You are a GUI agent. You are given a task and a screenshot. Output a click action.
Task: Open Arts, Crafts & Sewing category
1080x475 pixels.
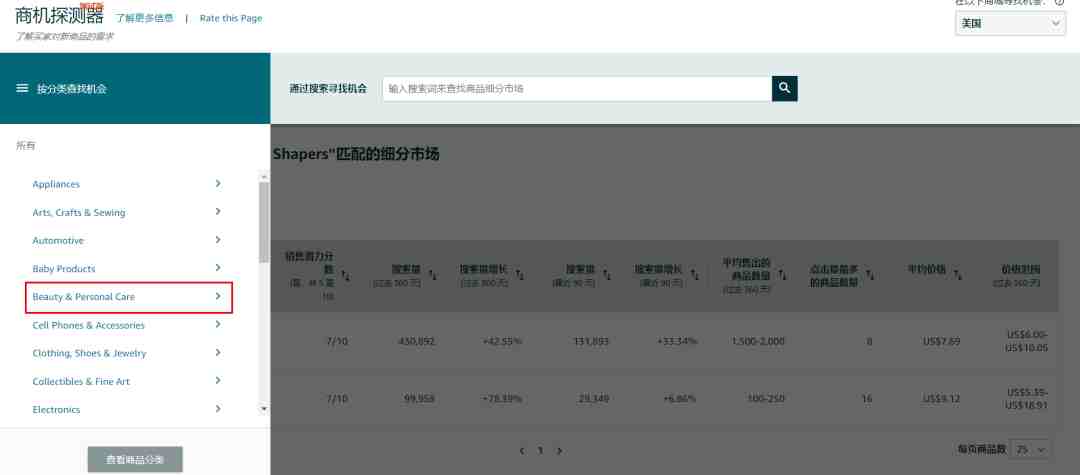tap(79, 212)
